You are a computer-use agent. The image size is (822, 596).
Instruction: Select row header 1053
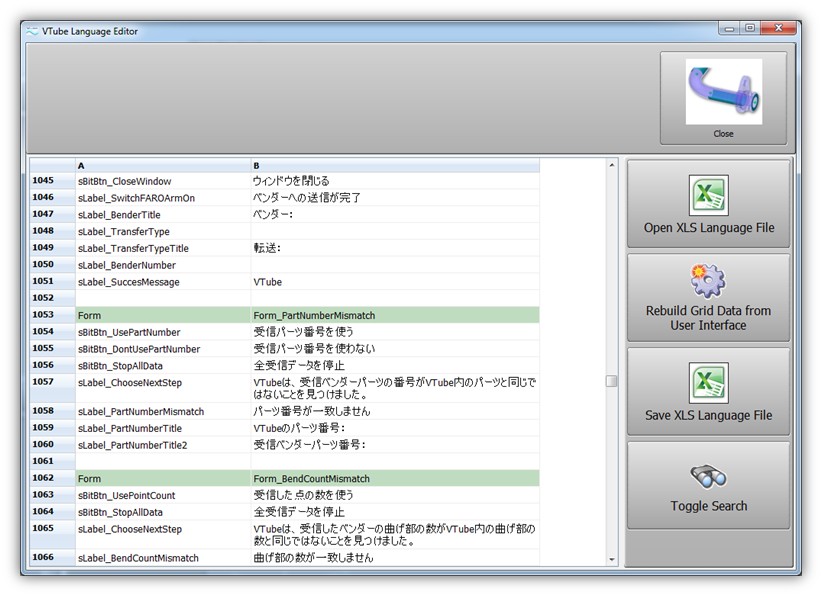pyautogui.click(x=52, y=315)
